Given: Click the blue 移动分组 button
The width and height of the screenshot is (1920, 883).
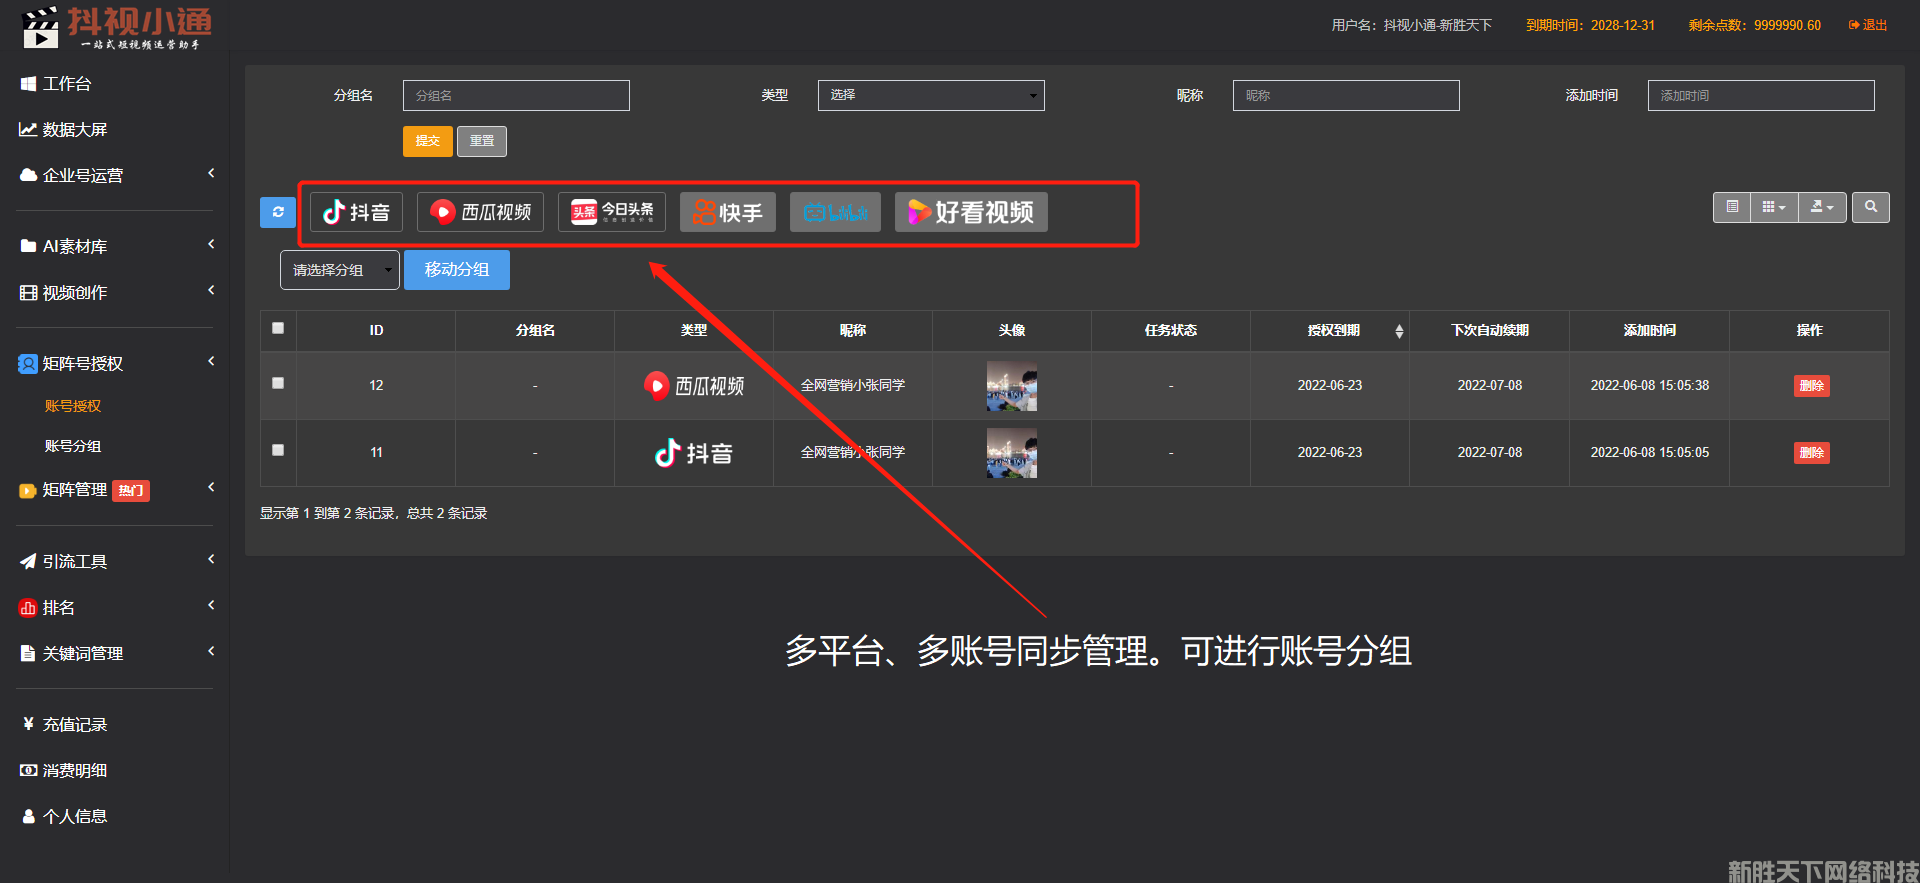Looking at the screenshot, I should click(x=456, y=270).
